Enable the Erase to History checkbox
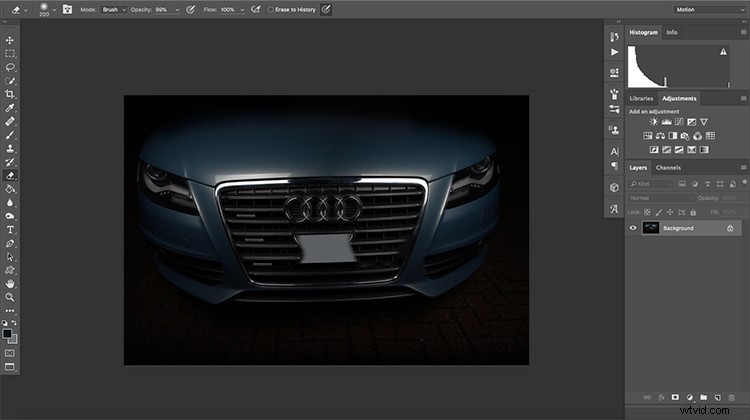 click(271, 10)
